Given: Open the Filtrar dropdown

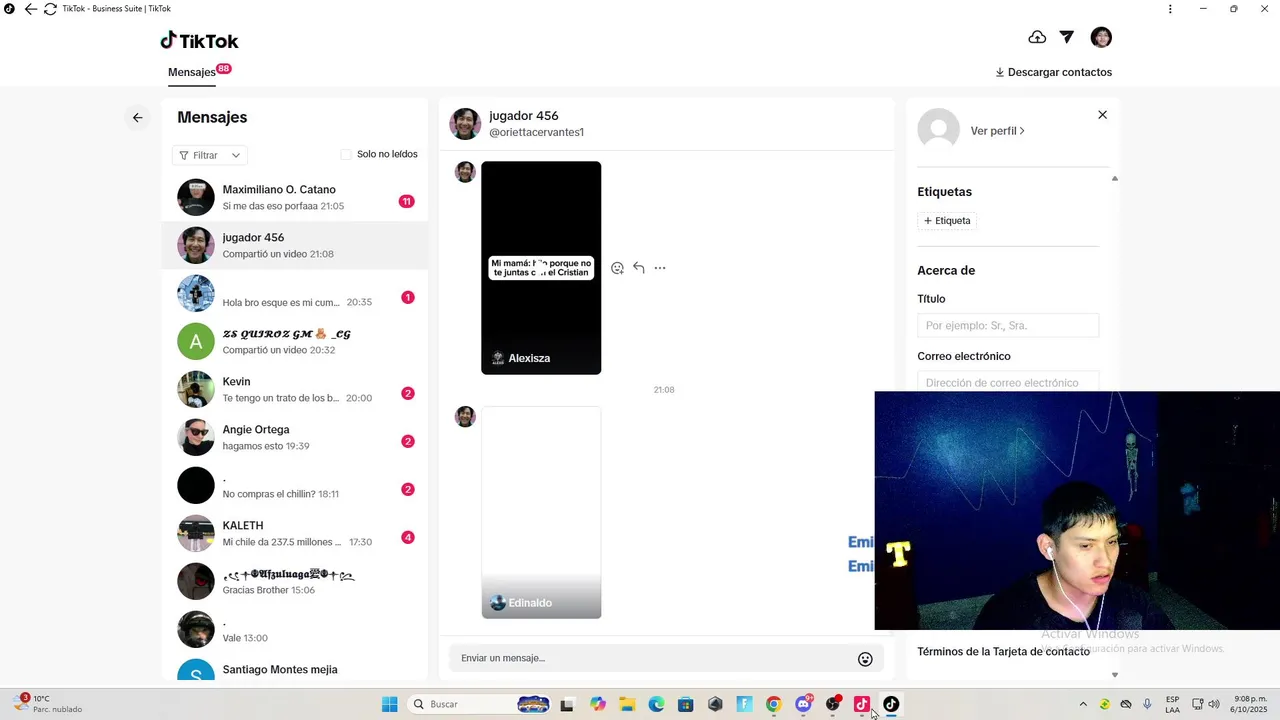Looking at the screenshot, I should point(210,155).
